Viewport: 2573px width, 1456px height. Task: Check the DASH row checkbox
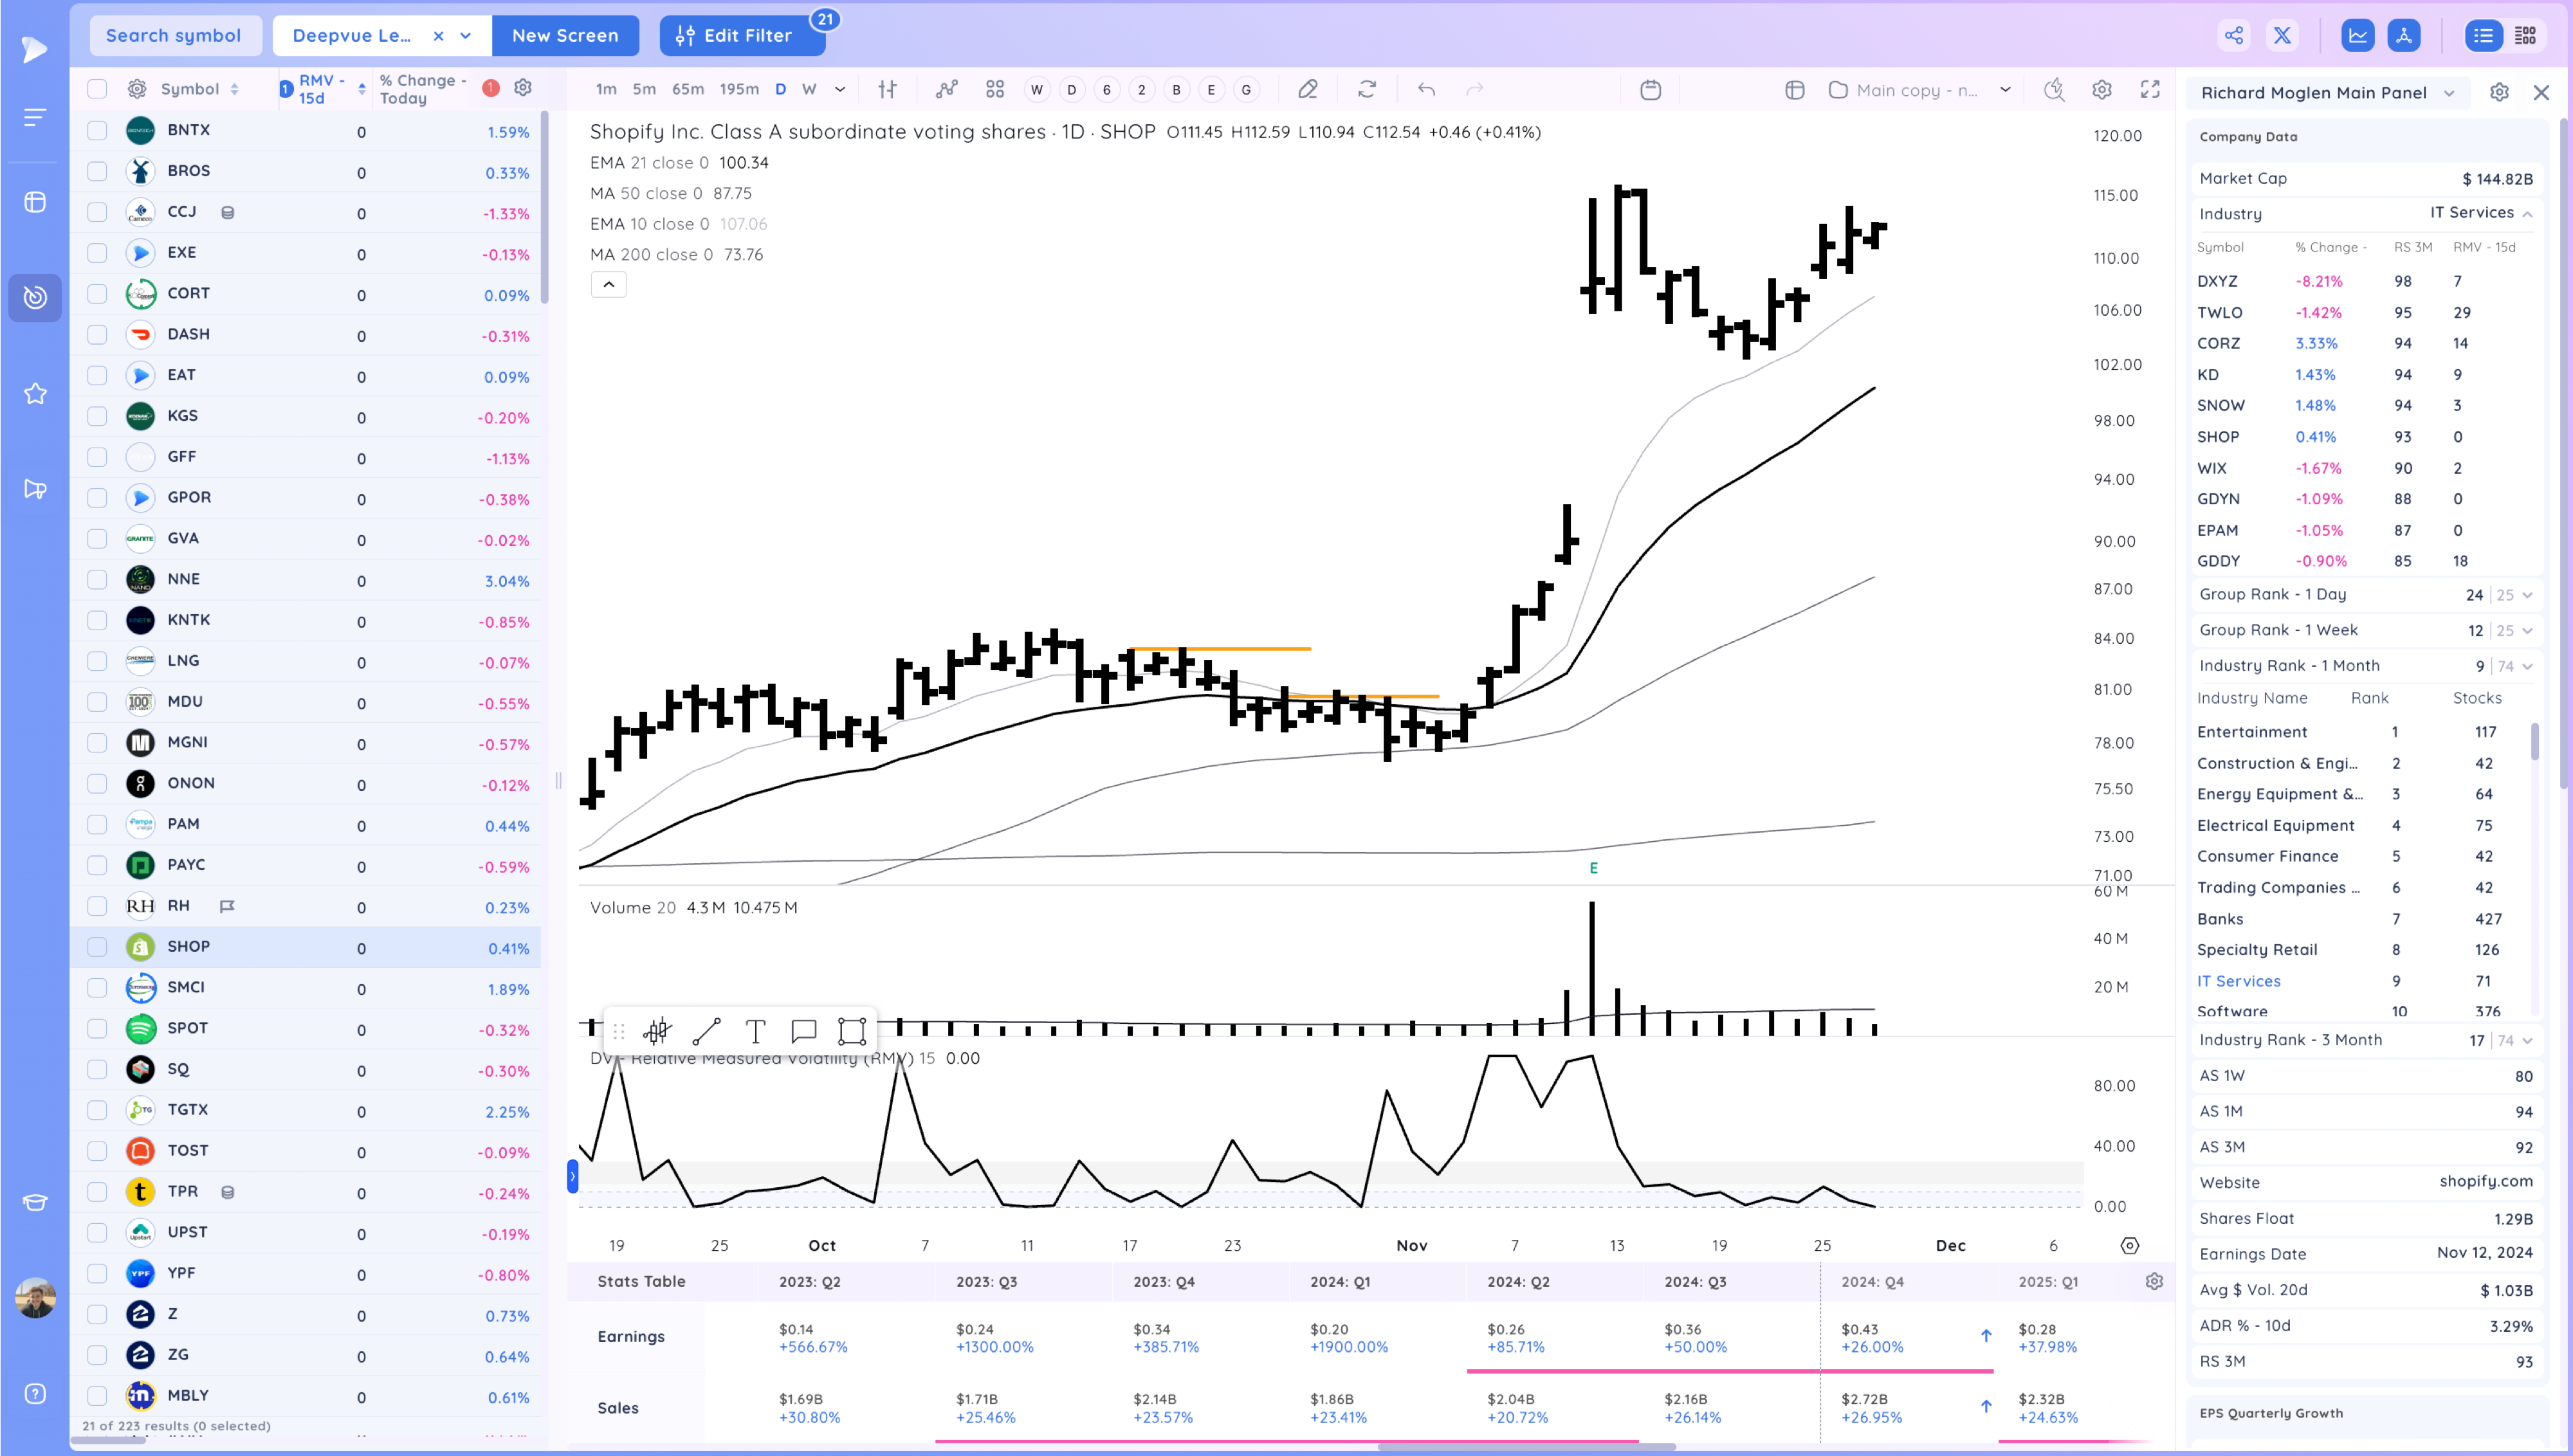click(97, 334)
